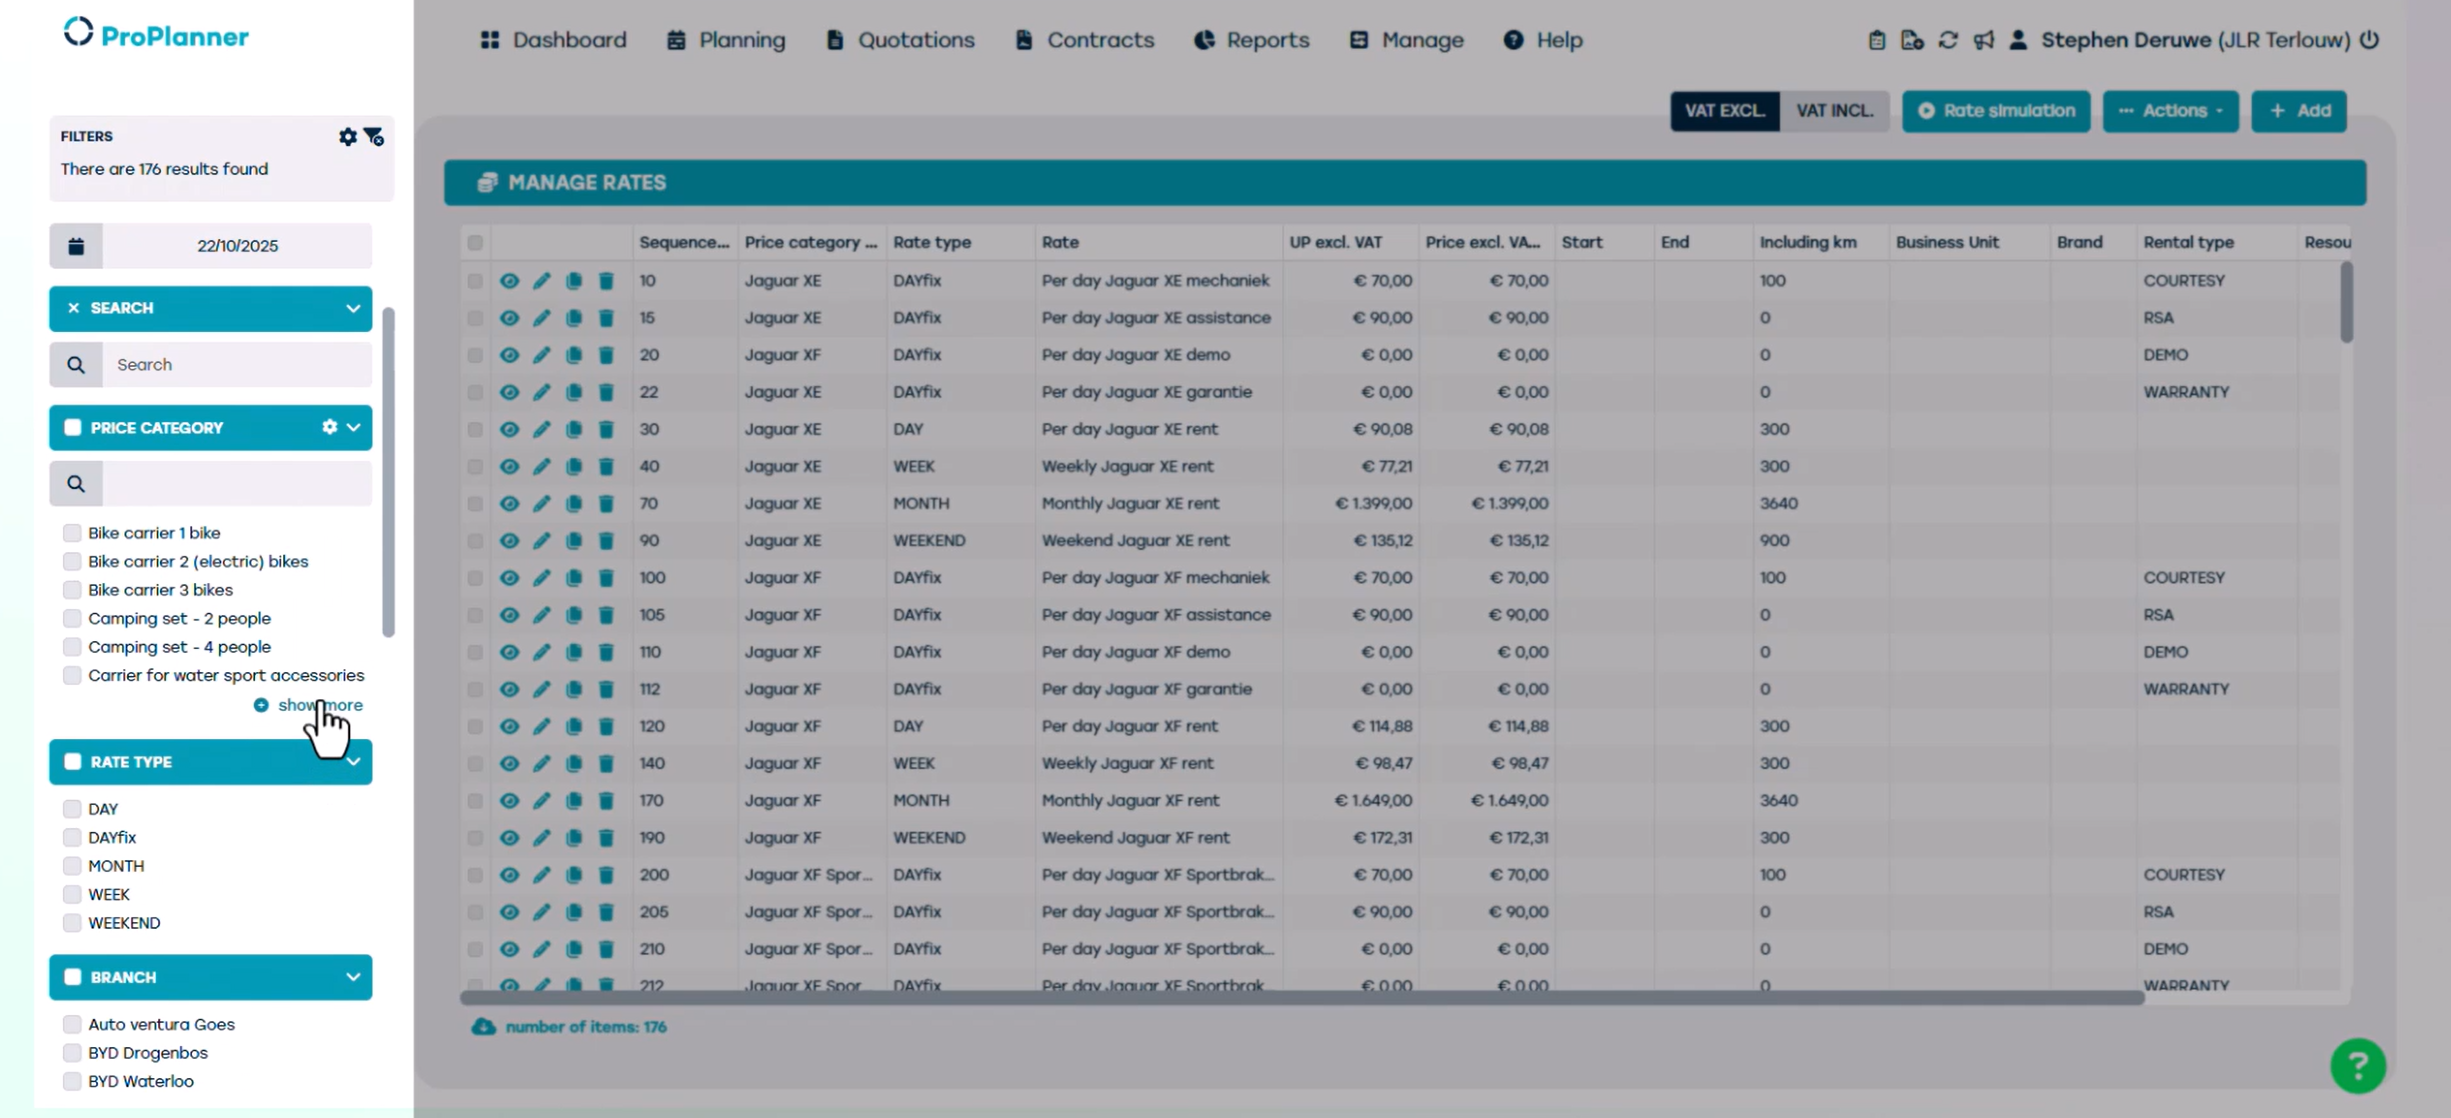Click the megaphone announcements icon
This screenshot has width=2451, height=1118.
coord(1983,40)
